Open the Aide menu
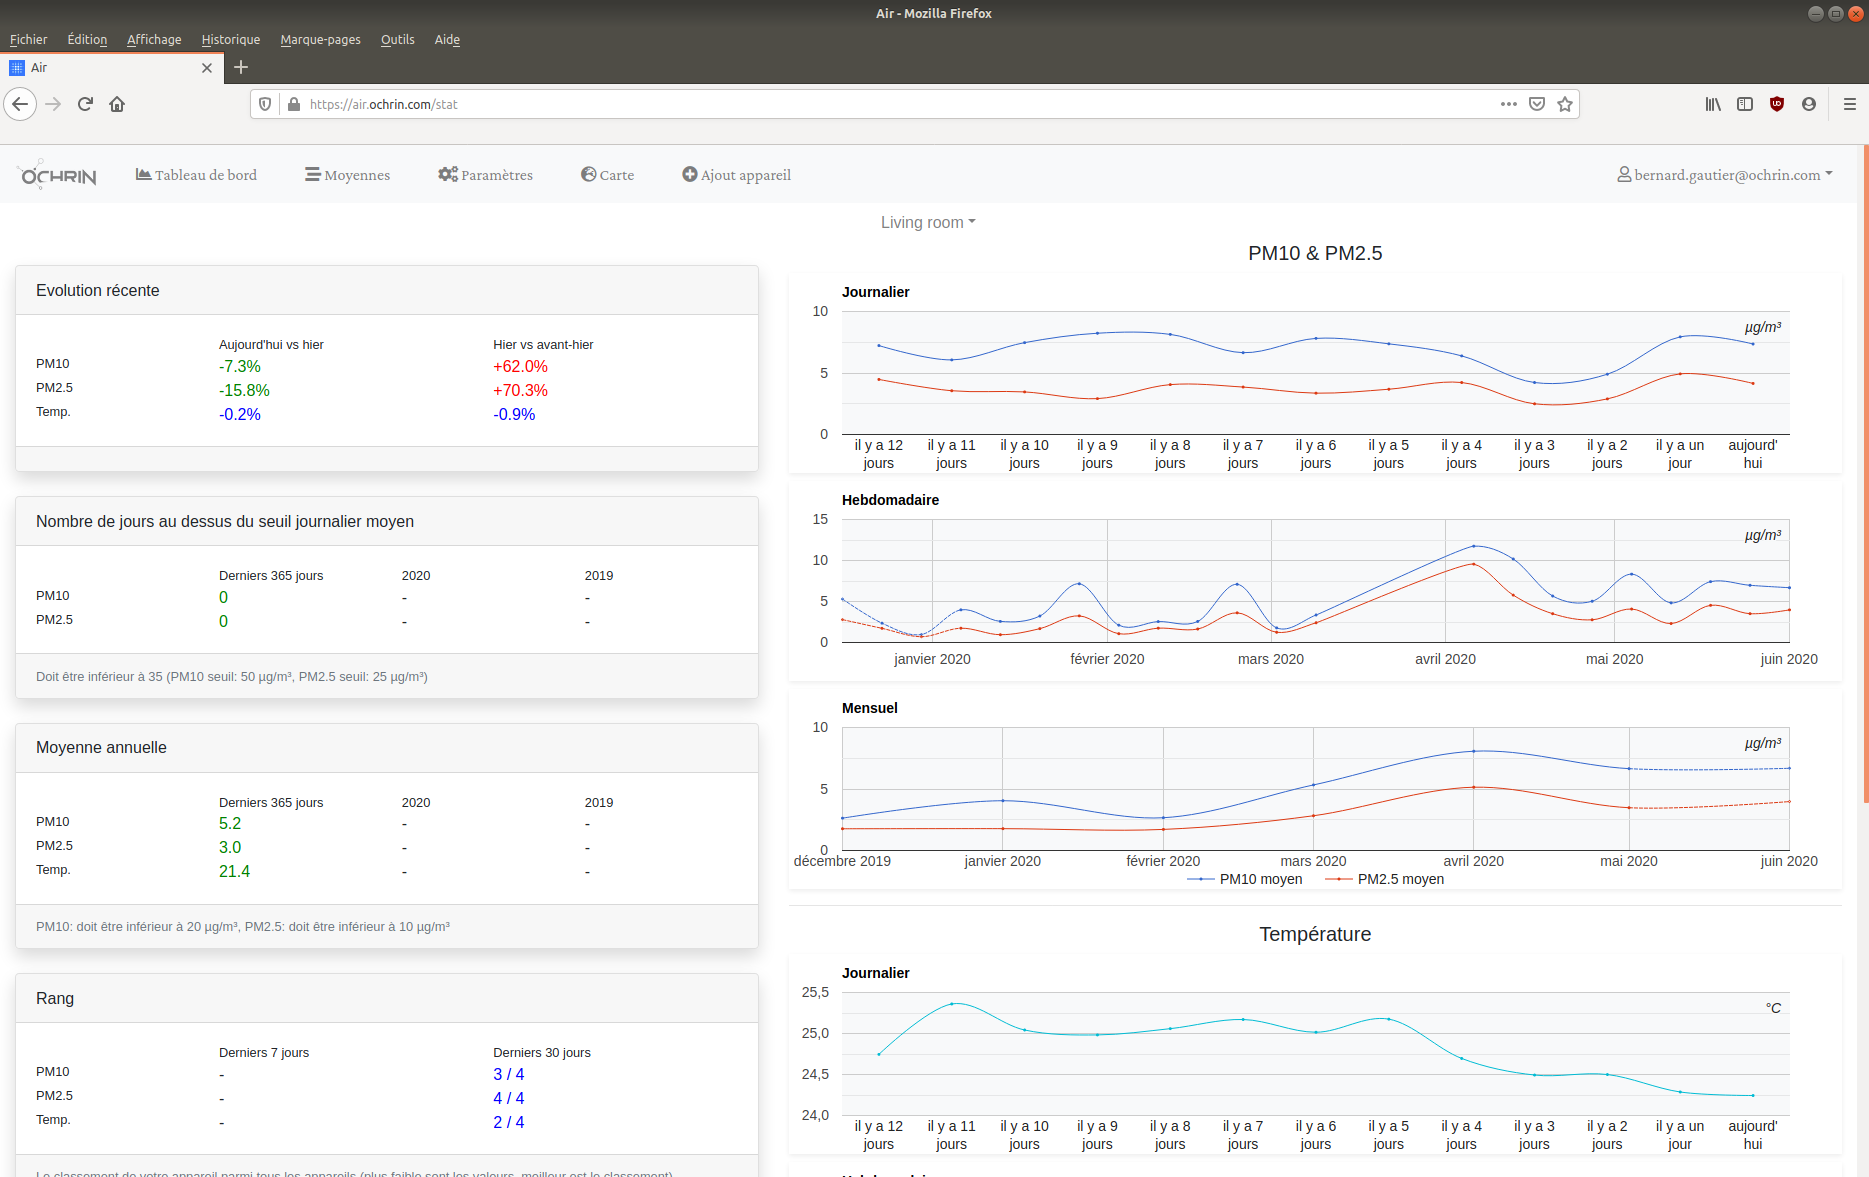Viewport: 1869px width, 1177px height. (447, 40)
